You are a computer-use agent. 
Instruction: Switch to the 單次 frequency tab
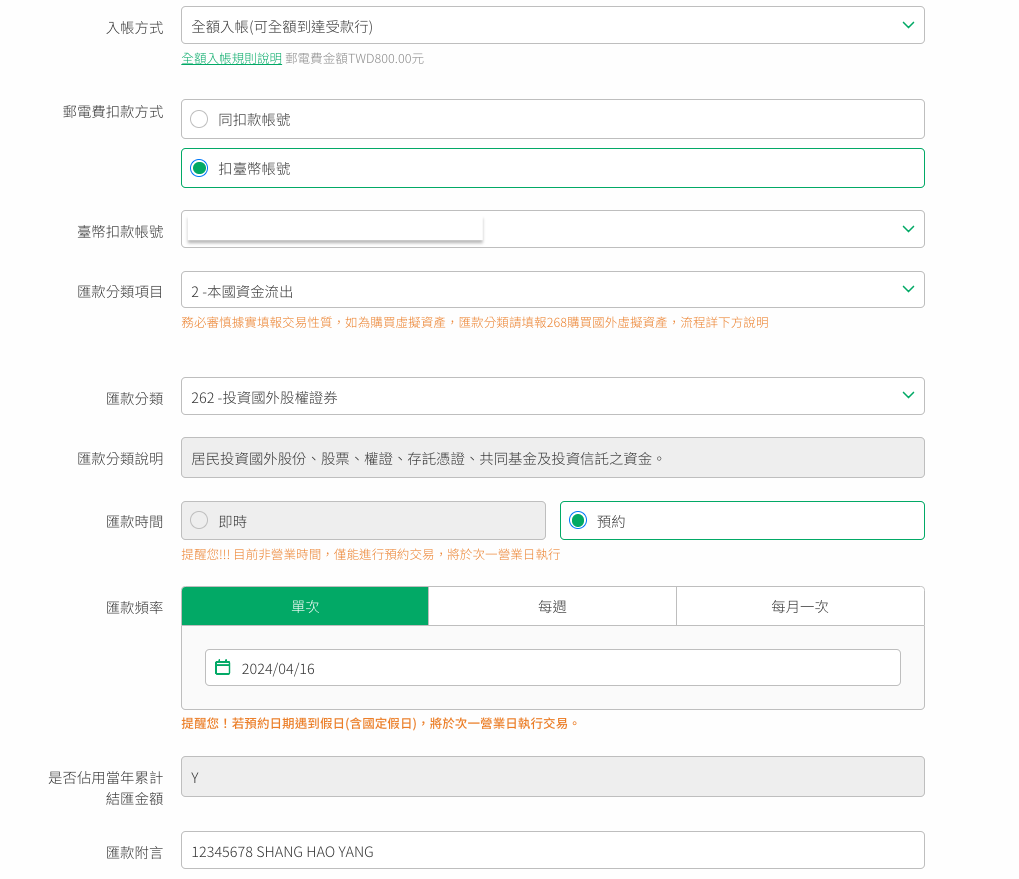[305, 606]
